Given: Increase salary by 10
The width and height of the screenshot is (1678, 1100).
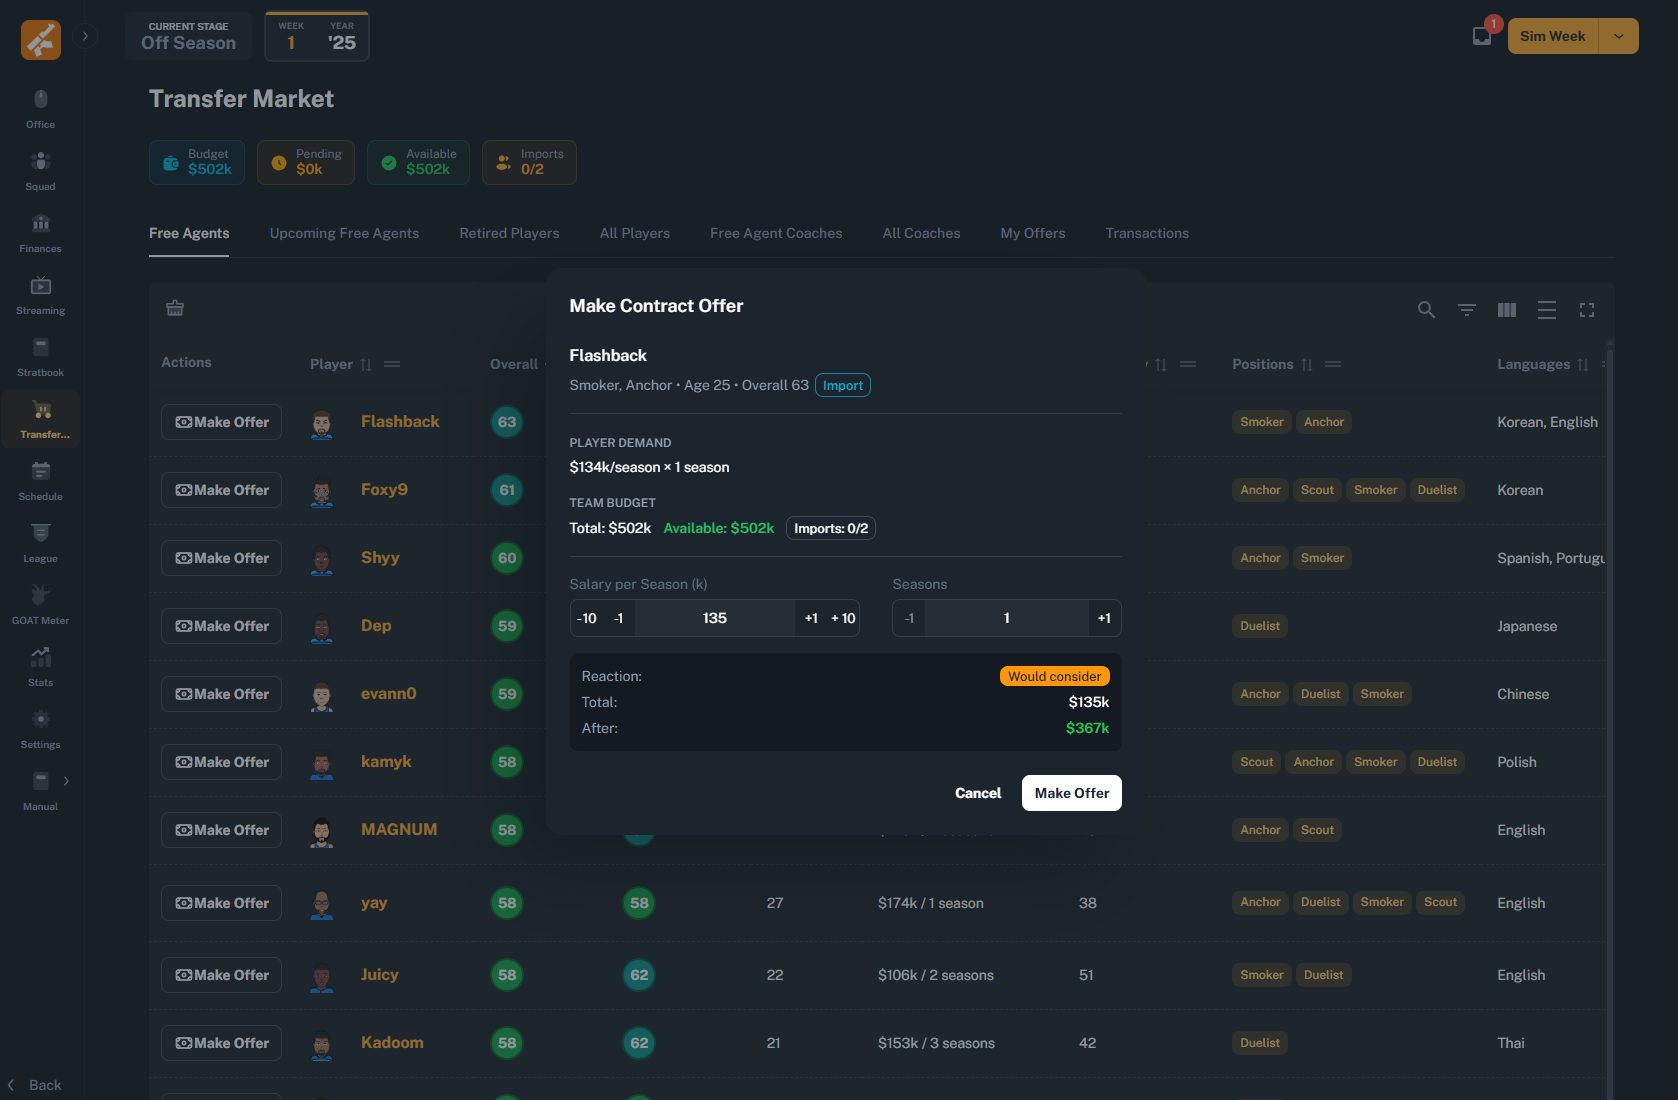Looking at the screenshot, I should click(x=843, y=618).
